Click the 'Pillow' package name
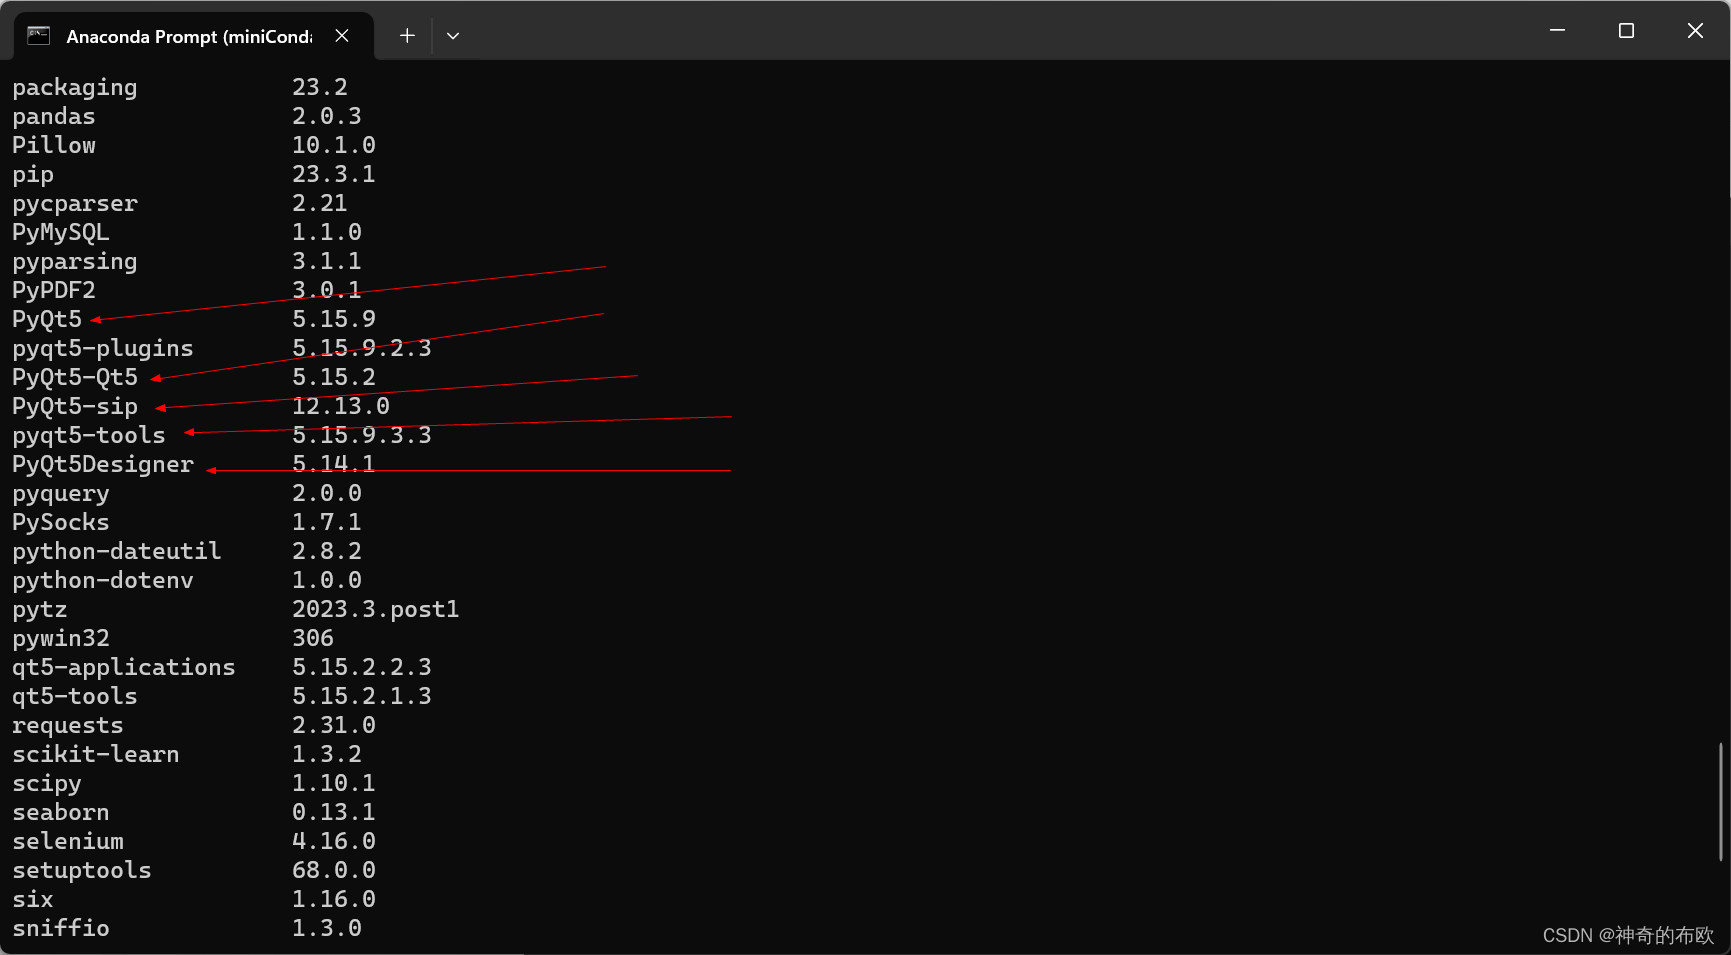1731x955 pixels. tap(54, 146)
